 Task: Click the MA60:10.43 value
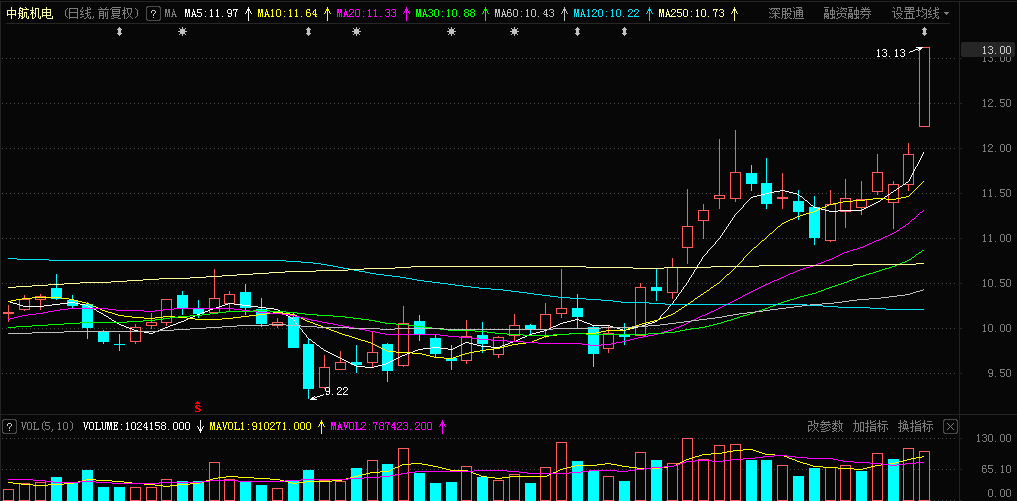point(524,13)
